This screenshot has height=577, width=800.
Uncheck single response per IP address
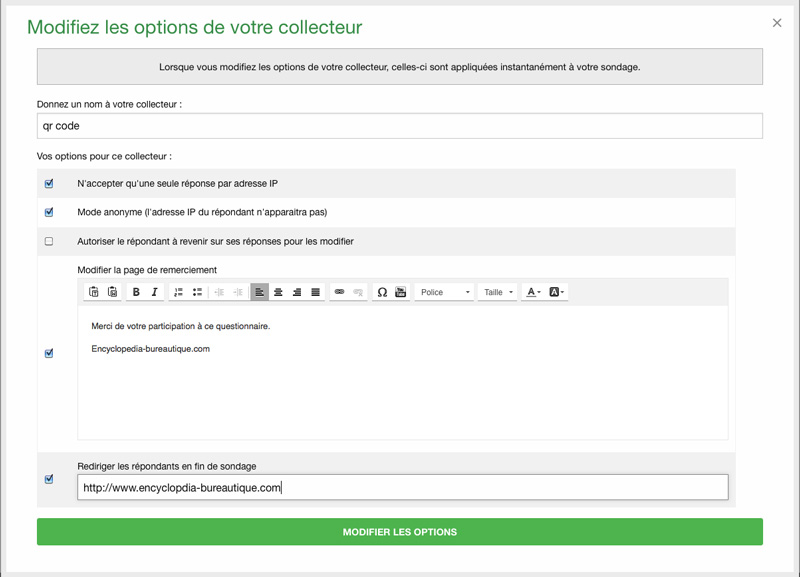(49, 184)
